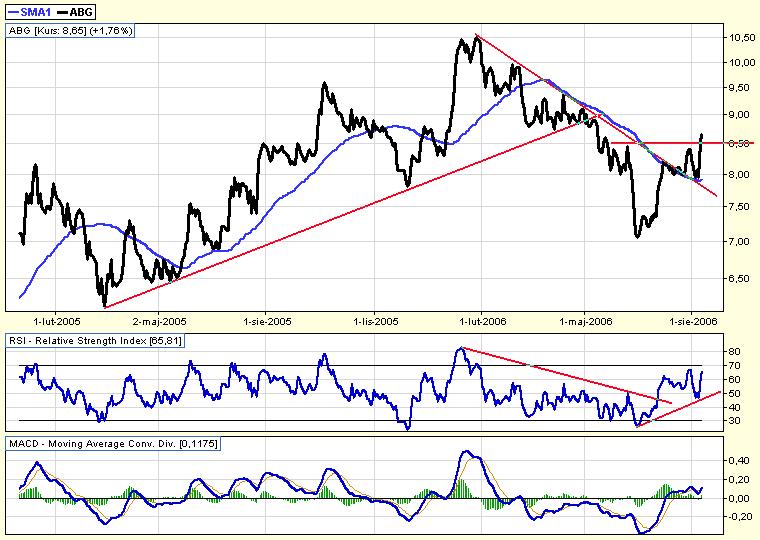The height and width of the screenshot is (540, 760).
Task: Click the SMA1 legend entry
Action: pyautogui.click(x=29, y=12)
